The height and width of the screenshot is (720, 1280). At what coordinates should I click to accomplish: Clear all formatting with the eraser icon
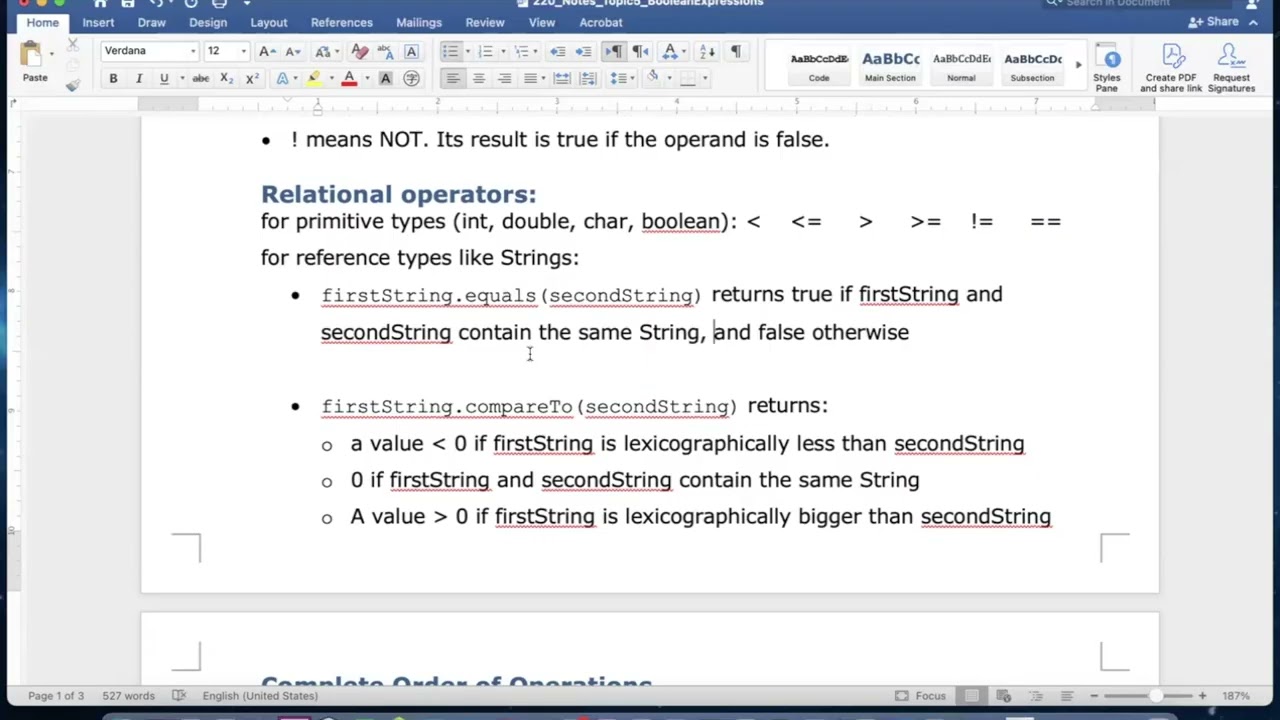pos(360,51)
